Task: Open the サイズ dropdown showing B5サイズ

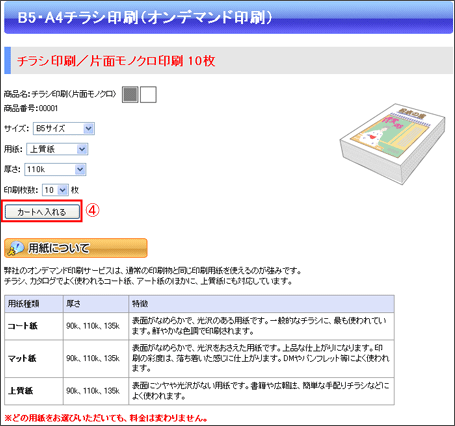Action: (x=64, y=129)
